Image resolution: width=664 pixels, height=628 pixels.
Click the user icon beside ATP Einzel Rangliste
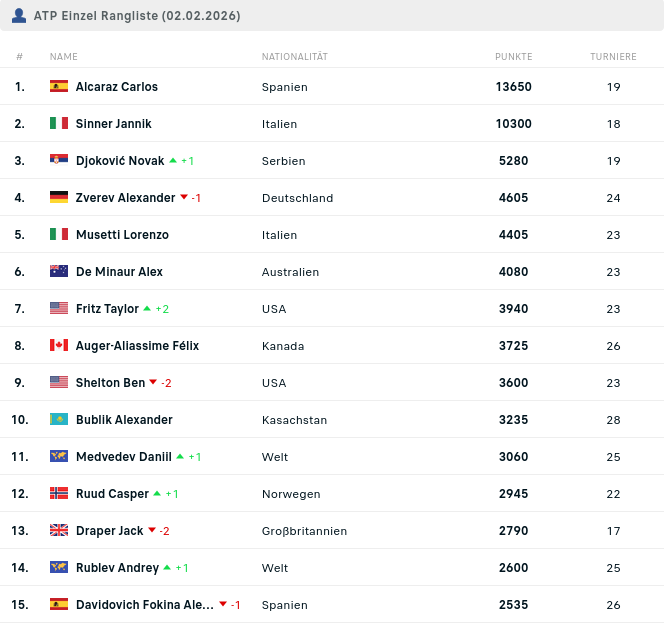tap(19, 16)
